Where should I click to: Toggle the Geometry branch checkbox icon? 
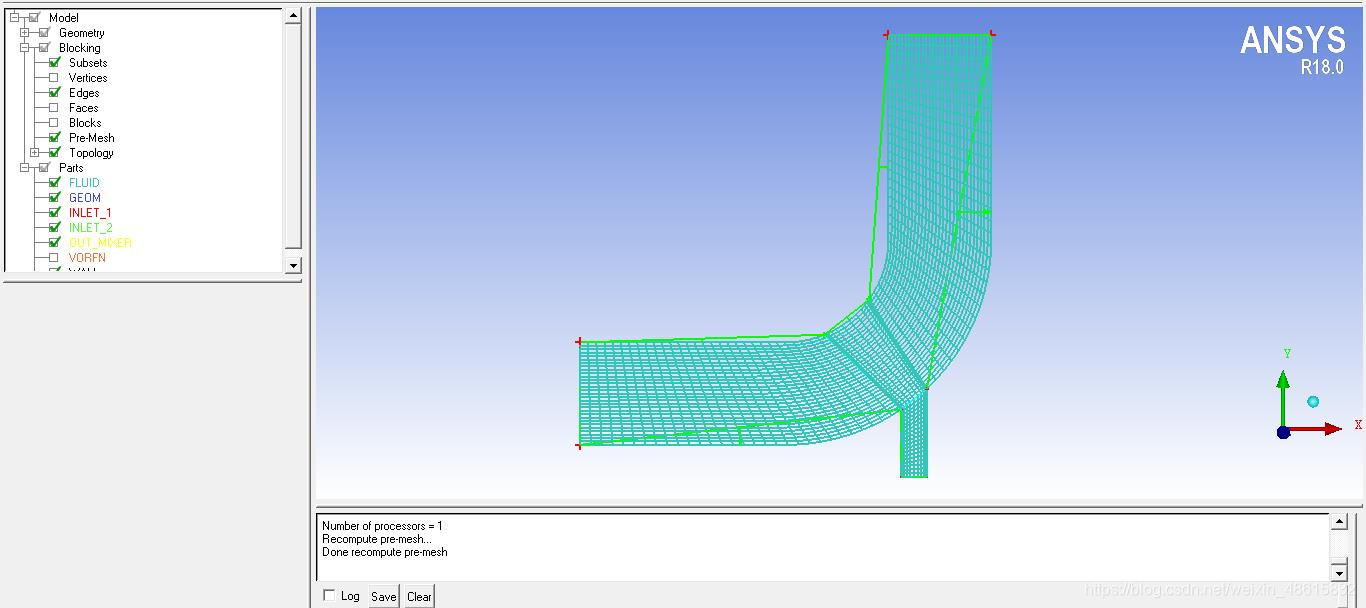44,33
